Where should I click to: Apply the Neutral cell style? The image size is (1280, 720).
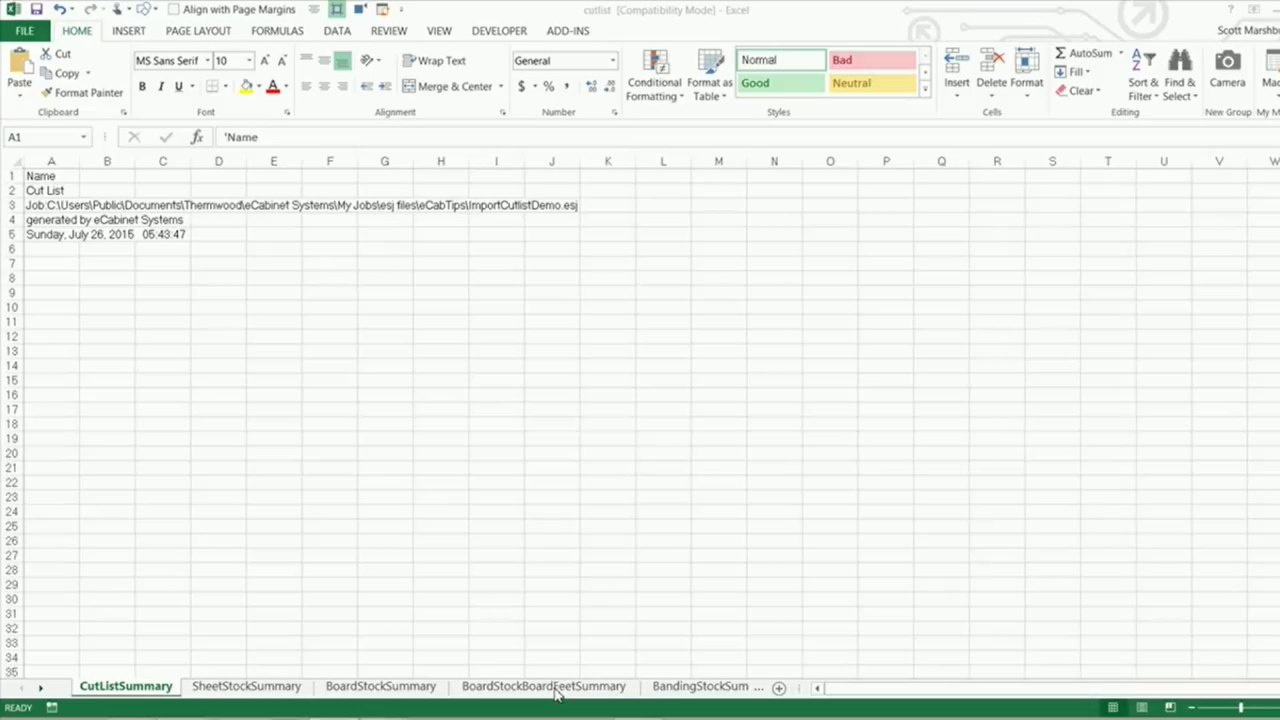pos(872,83)
